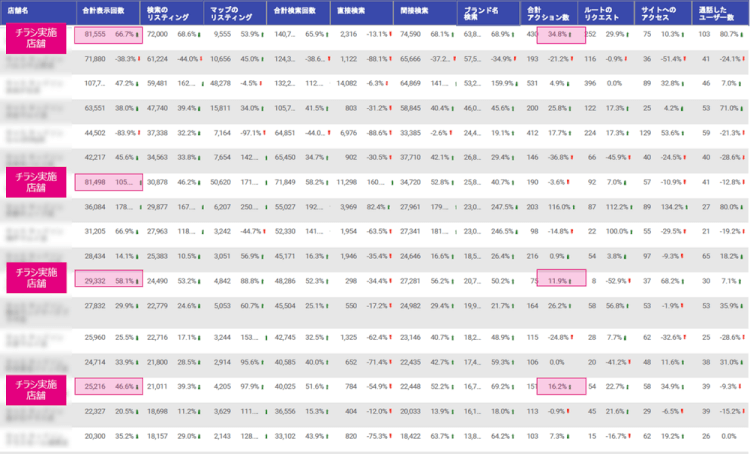Image resolution: width=750 pixels, height=454 pixels.
Task: Select the 63,551 impressions cell
Action: pos(95,108)
